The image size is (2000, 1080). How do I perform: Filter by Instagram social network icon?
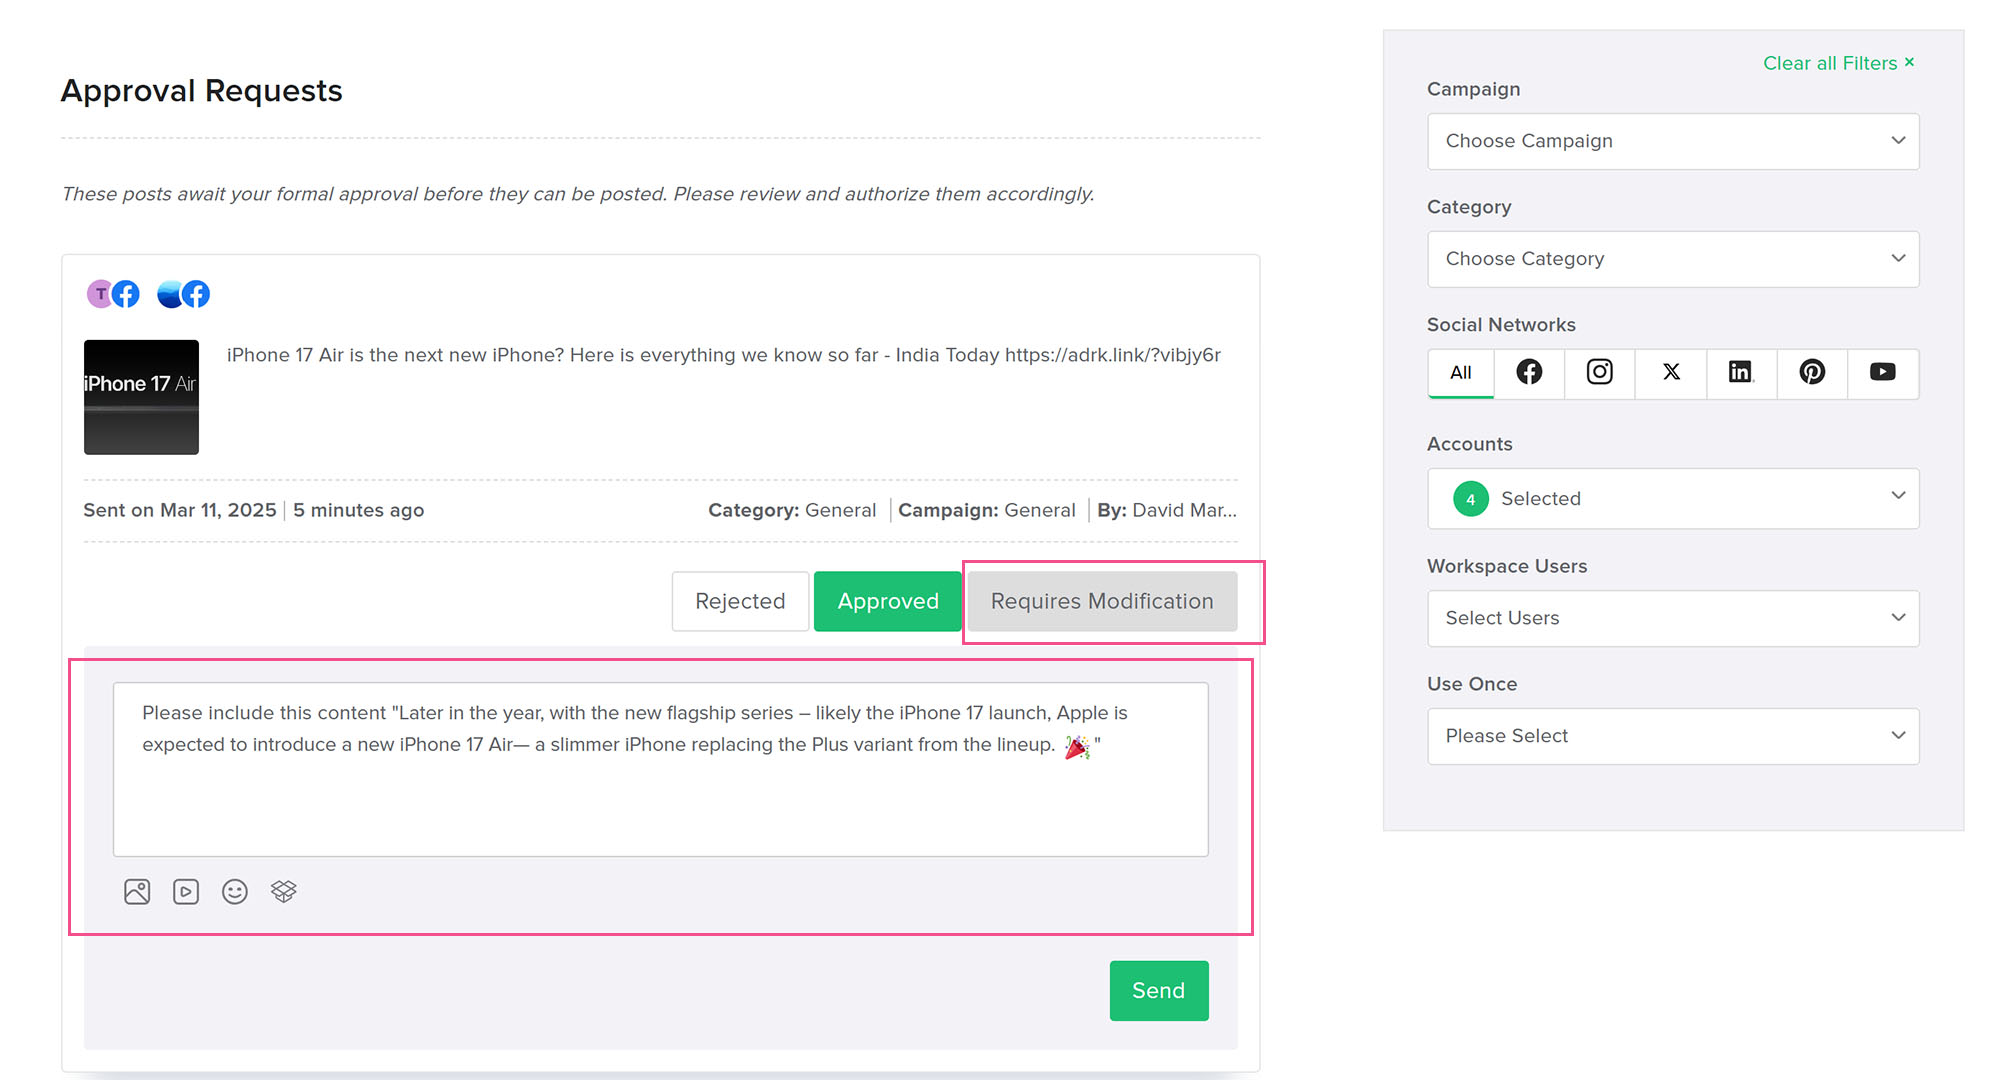1600,372
